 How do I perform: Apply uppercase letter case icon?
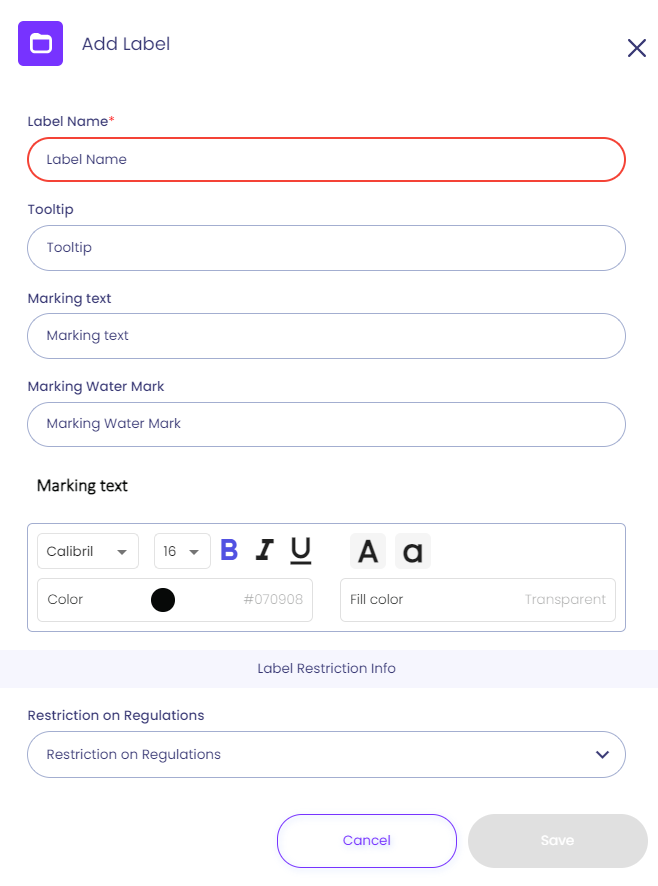[x=368, y=551]
